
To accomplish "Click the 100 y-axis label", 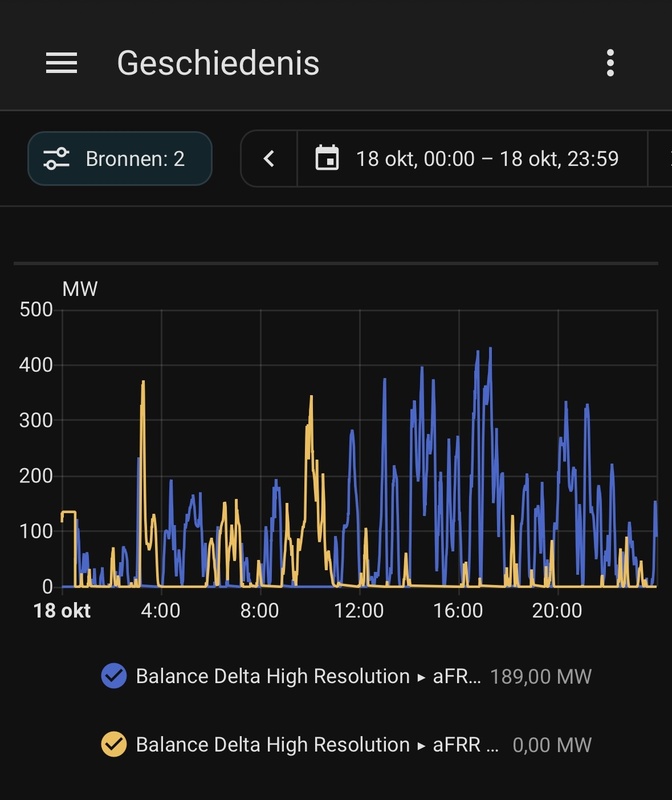I will tap(36, 532).
